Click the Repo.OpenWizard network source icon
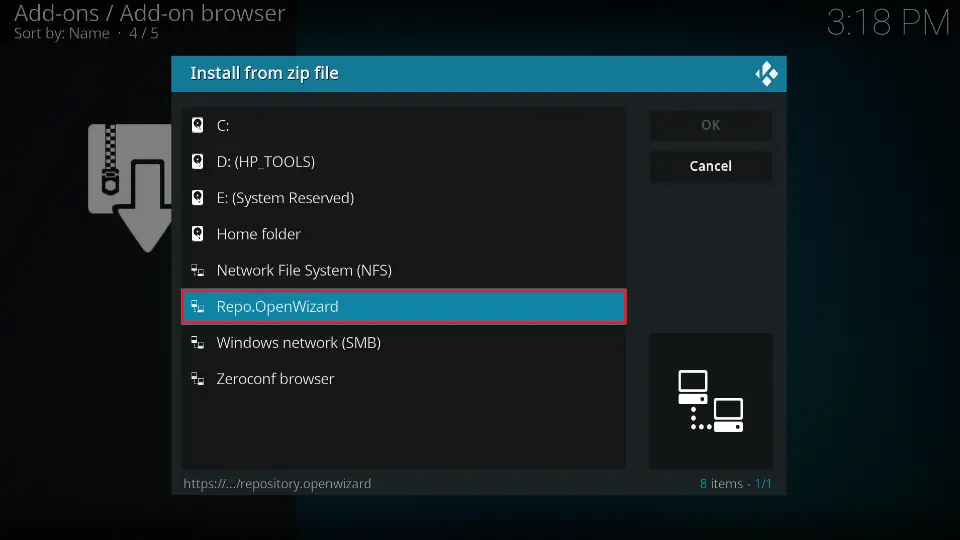 pyautogui.click(x=197, y=306)
